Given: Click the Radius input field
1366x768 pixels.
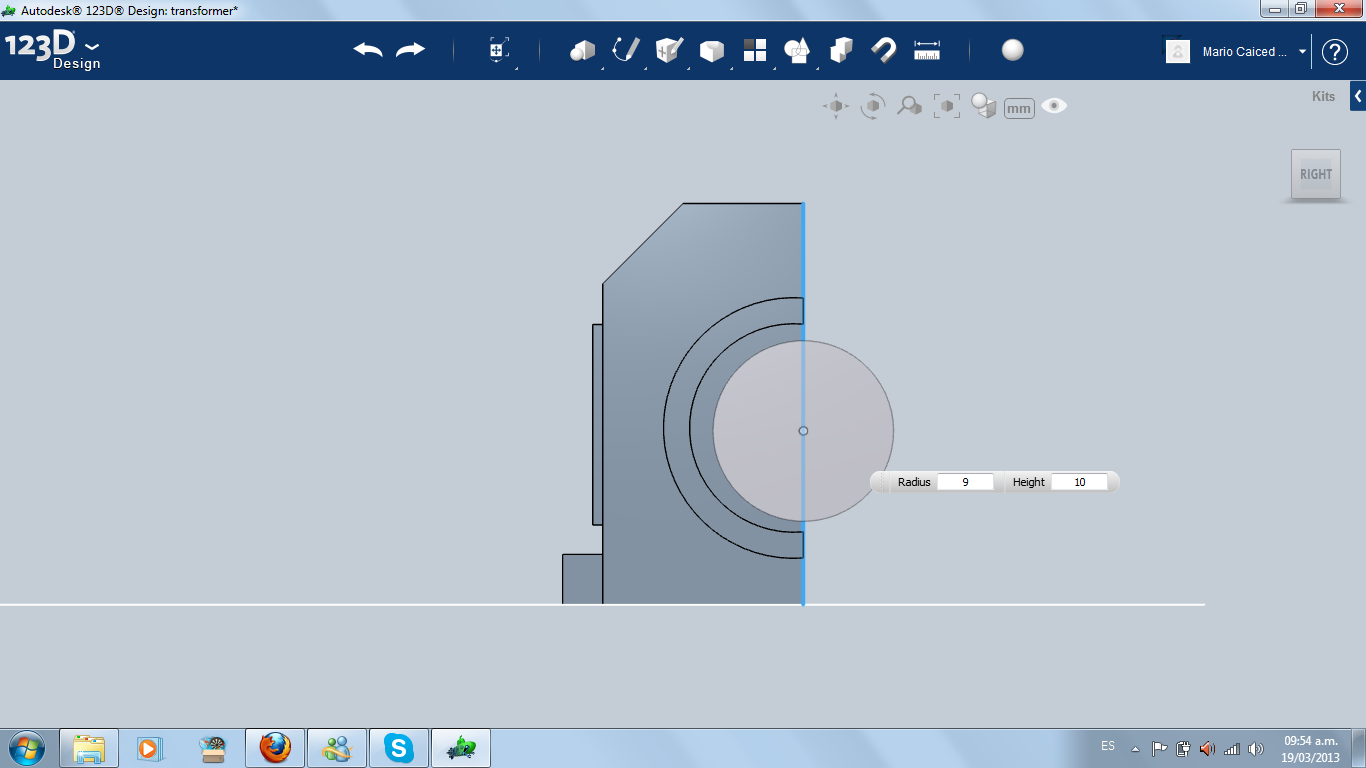Looking at the screenshot, I should pyautogui.click(x=965, y=482).
